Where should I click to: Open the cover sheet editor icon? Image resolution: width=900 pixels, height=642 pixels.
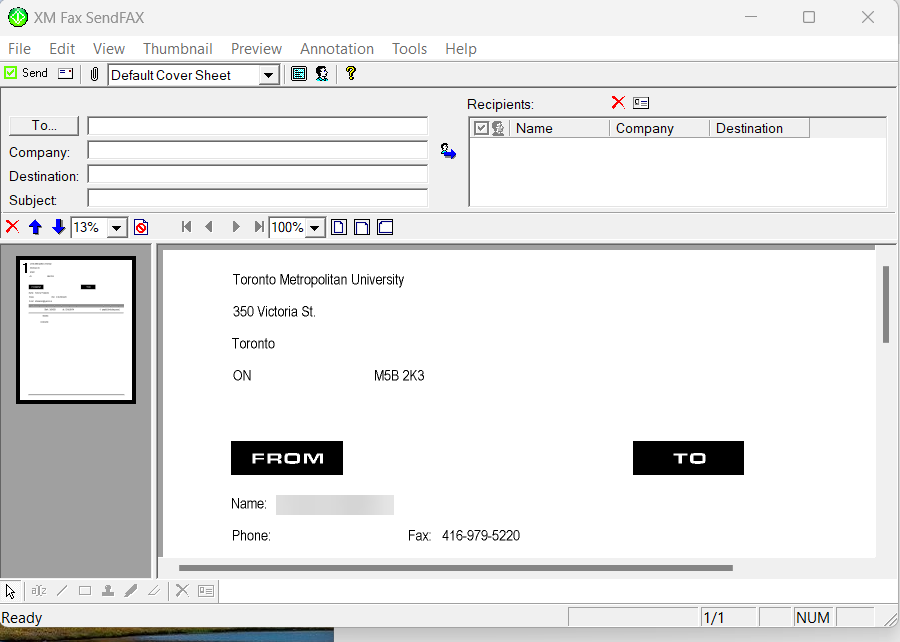[298, 73]
